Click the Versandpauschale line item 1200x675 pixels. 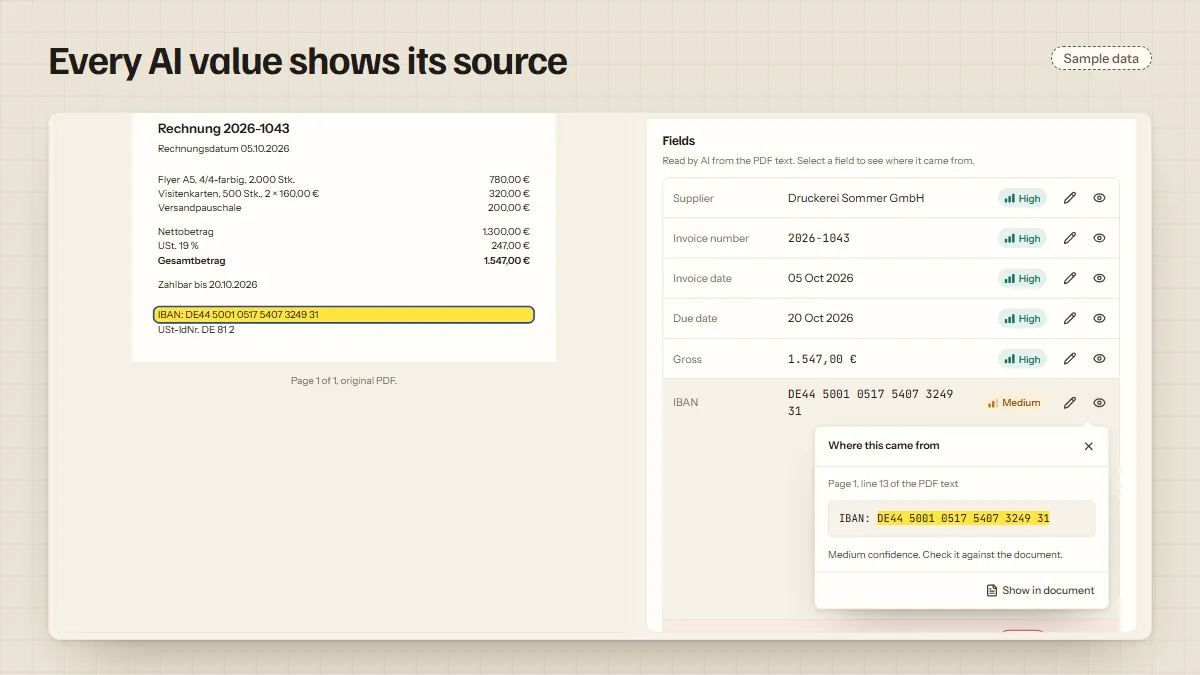(x=344, y=207)
